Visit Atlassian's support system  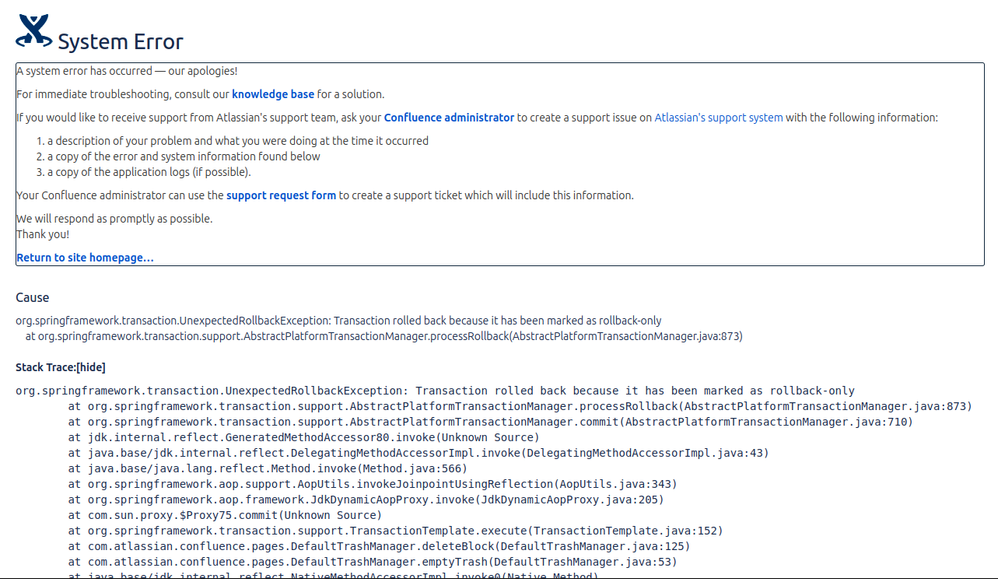[718, 117]
